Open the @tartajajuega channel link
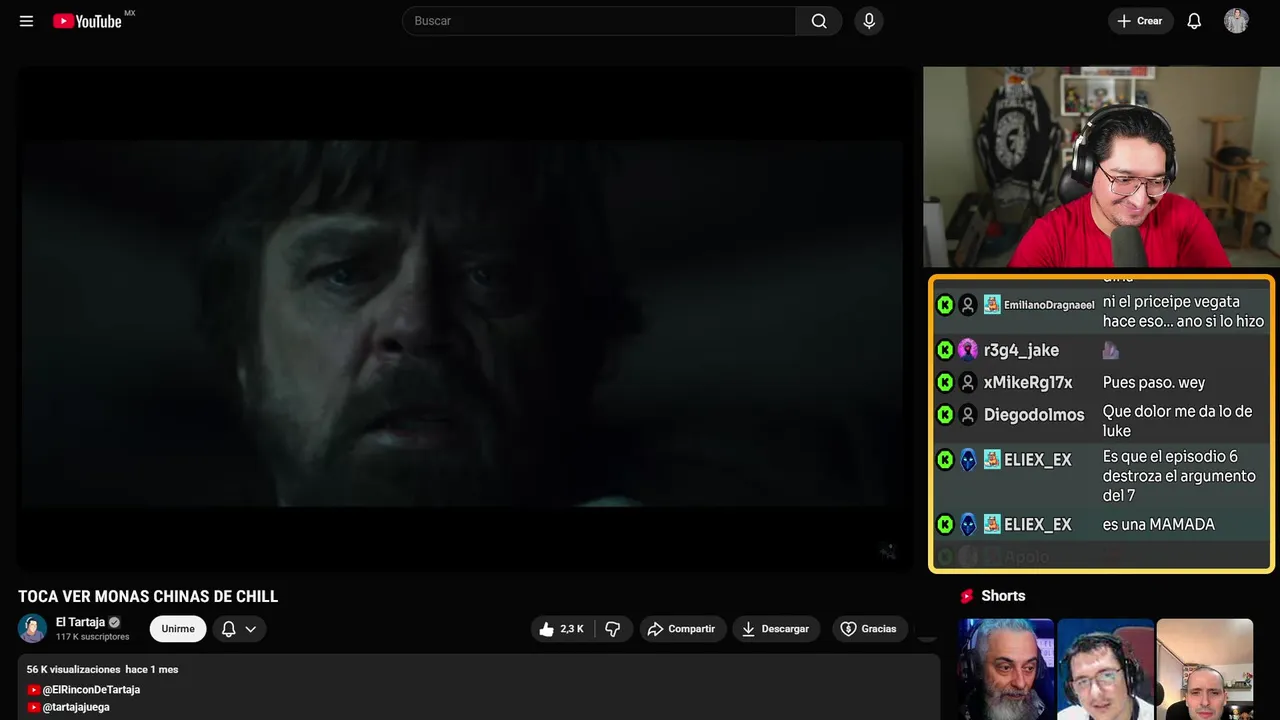Screen dimensions: 1280x720 point(76,707)
